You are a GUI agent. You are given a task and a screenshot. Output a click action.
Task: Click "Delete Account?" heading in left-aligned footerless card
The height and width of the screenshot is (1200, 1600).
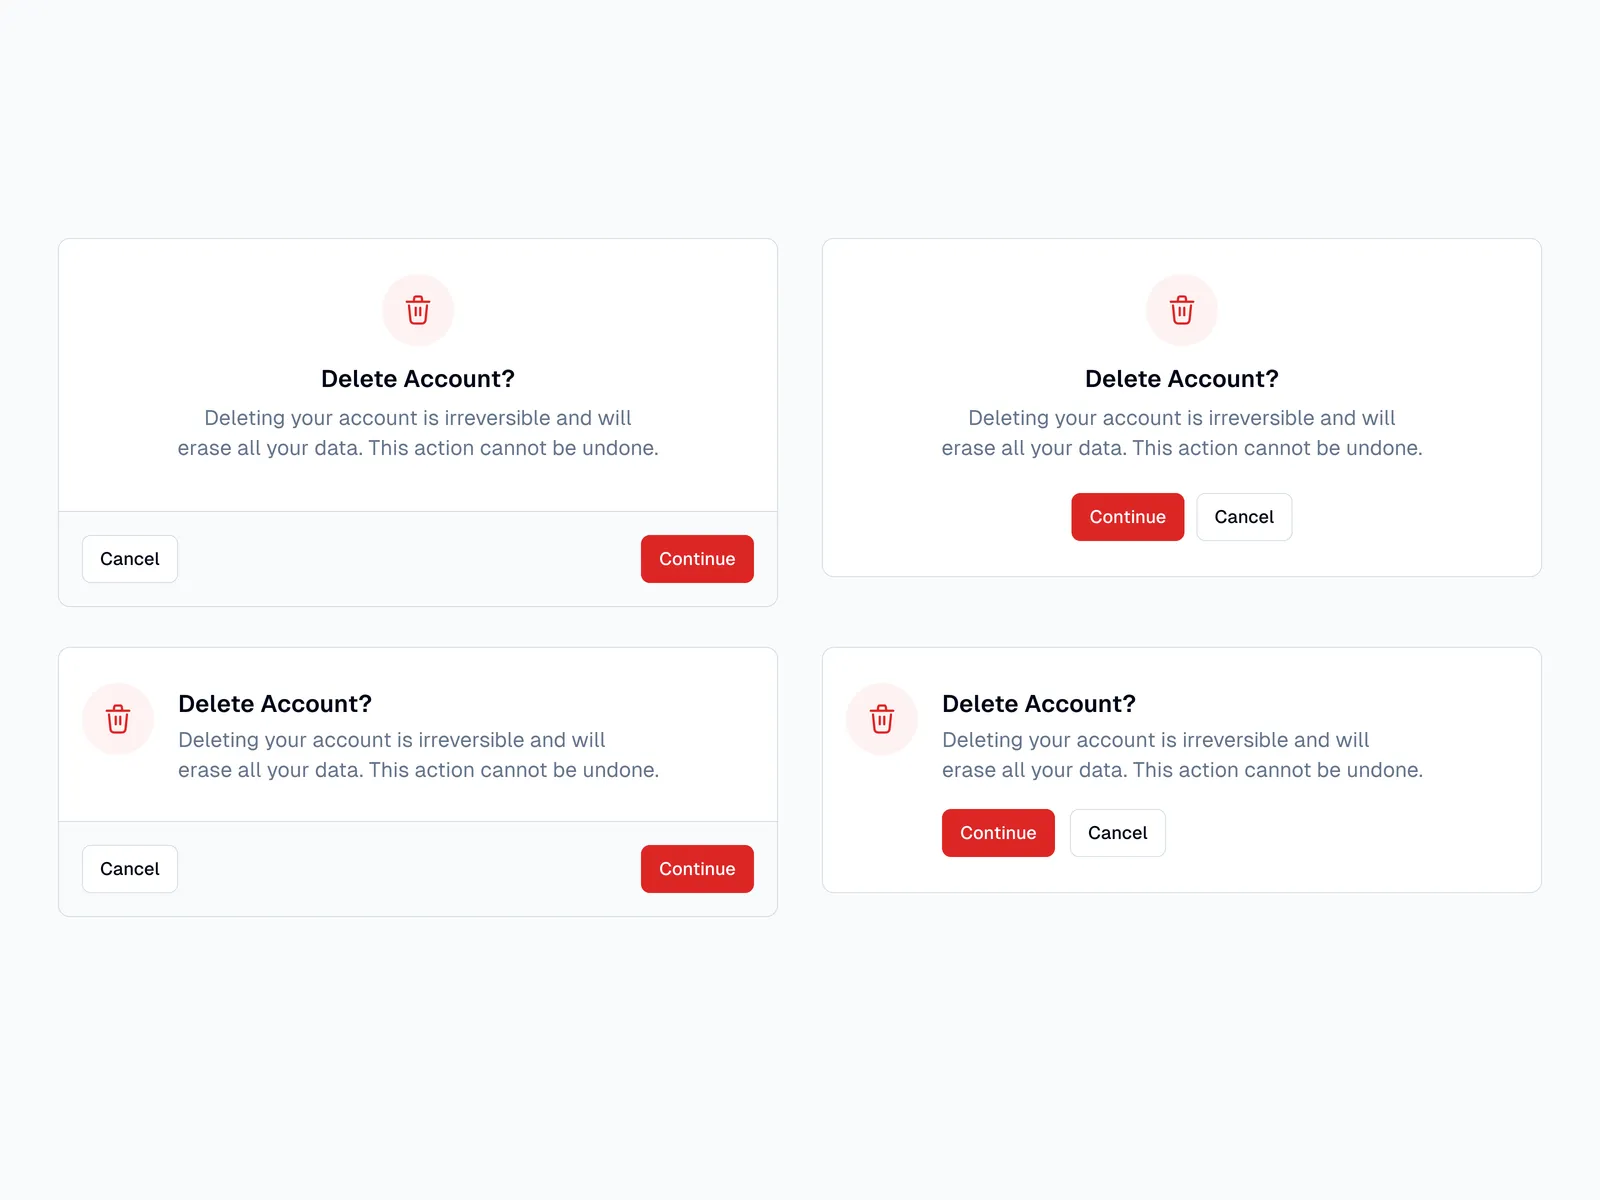[1039, 704]
